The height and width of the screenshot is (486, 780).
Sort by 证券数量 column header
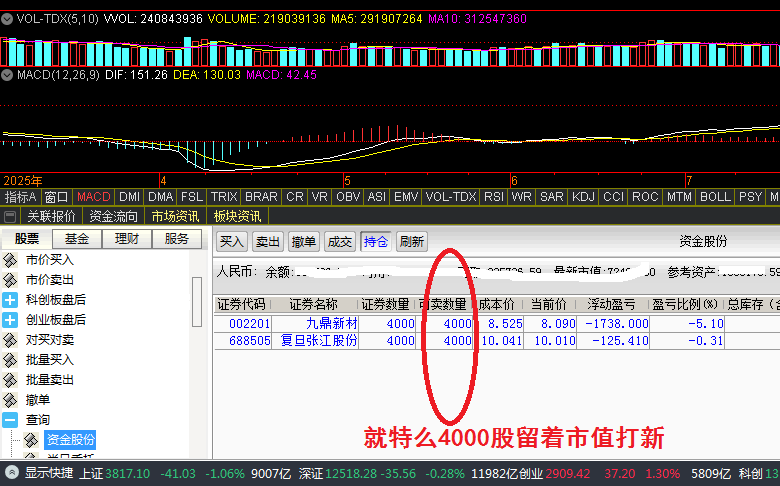click(385, 304)
